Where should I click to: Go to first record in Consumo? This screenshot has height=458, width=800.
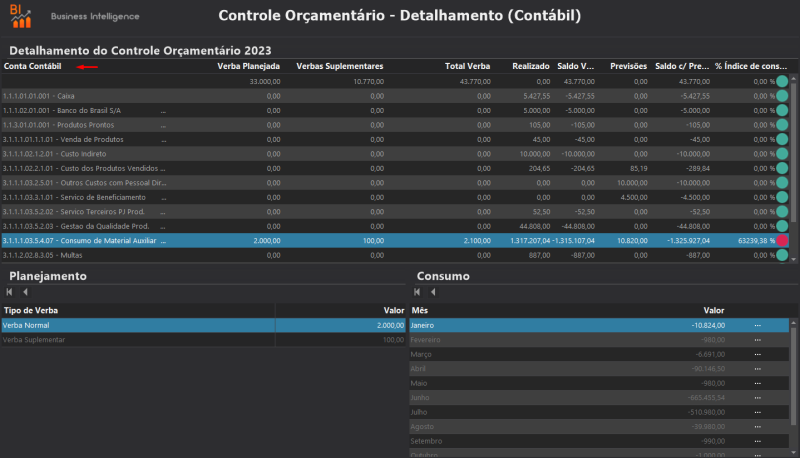tap(417, 292)
